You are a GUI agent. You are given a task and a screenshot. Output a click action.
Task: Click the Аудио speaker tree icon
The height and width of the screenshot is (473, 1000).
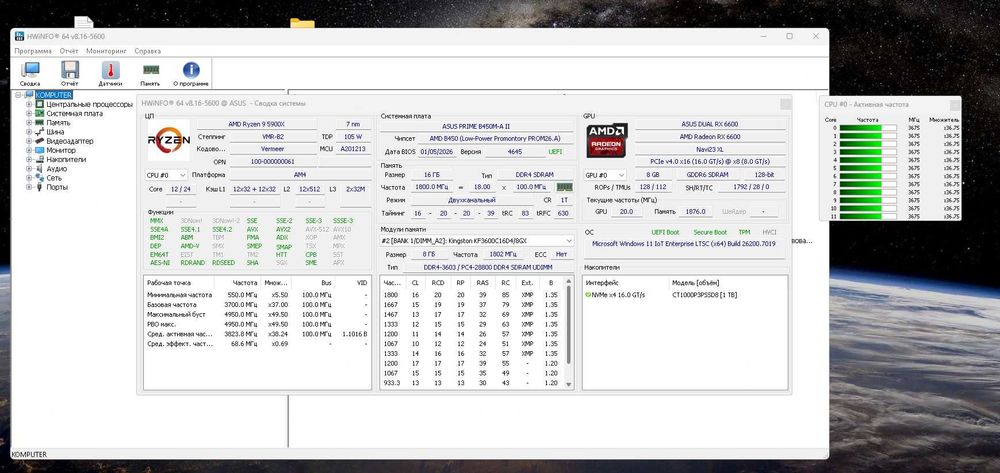pyautogui.click(x=40, y=169)
